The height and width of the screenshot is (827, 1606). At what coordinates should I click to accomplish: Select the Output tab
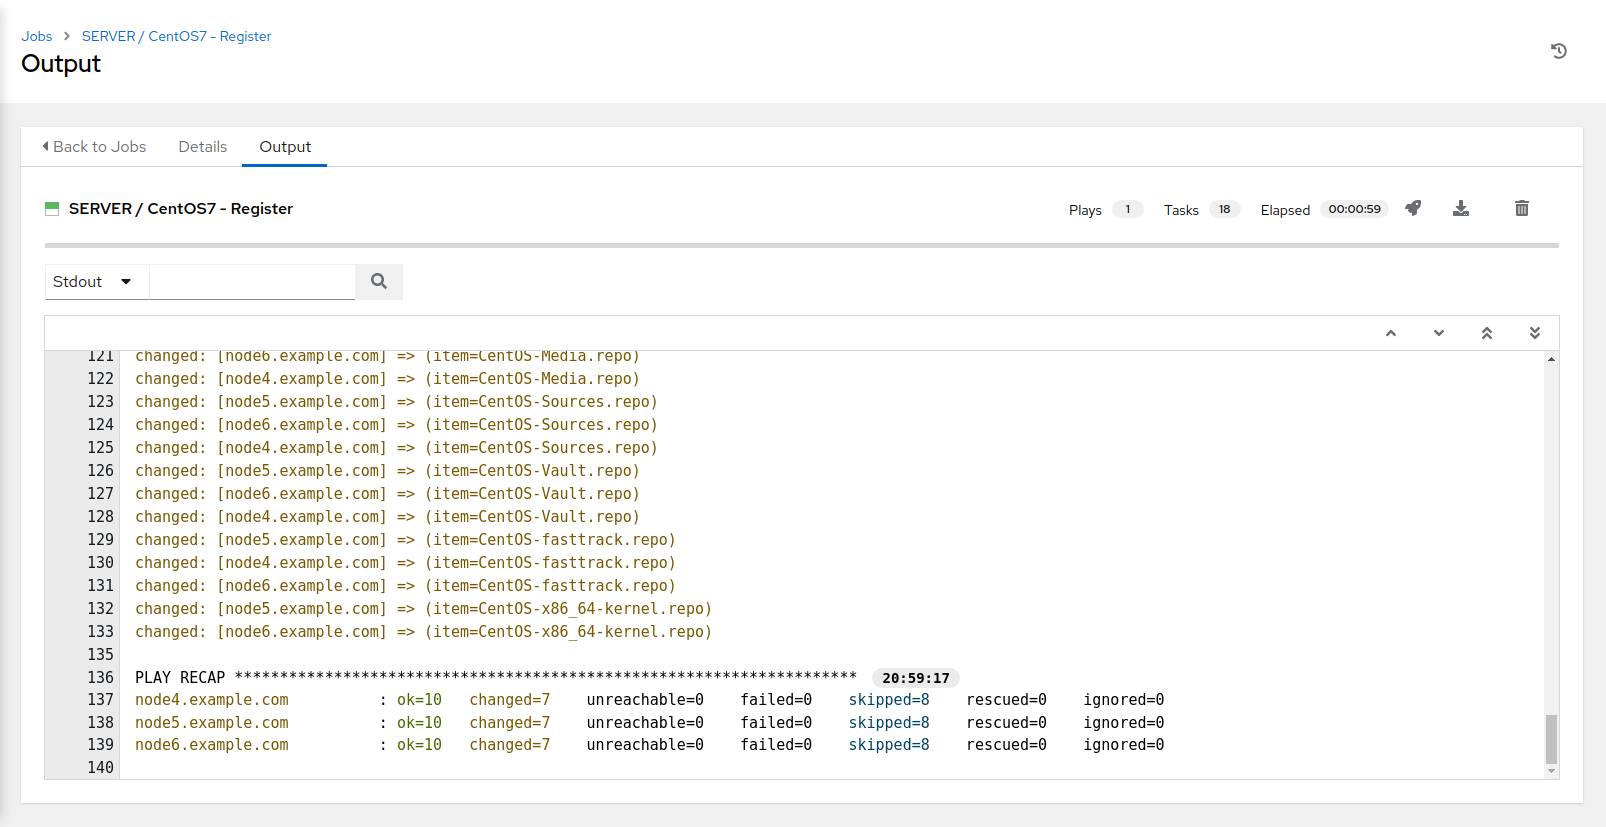coord(285,146)
